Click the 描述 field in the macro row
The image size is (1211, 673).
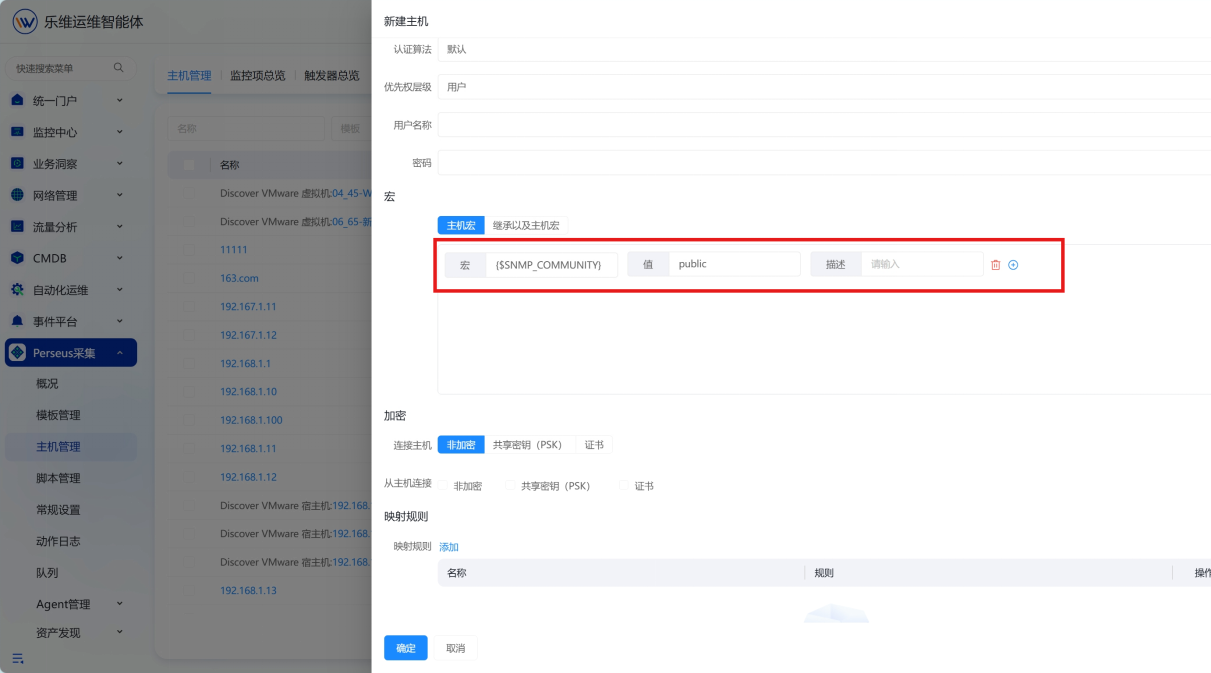click(921, 264)
